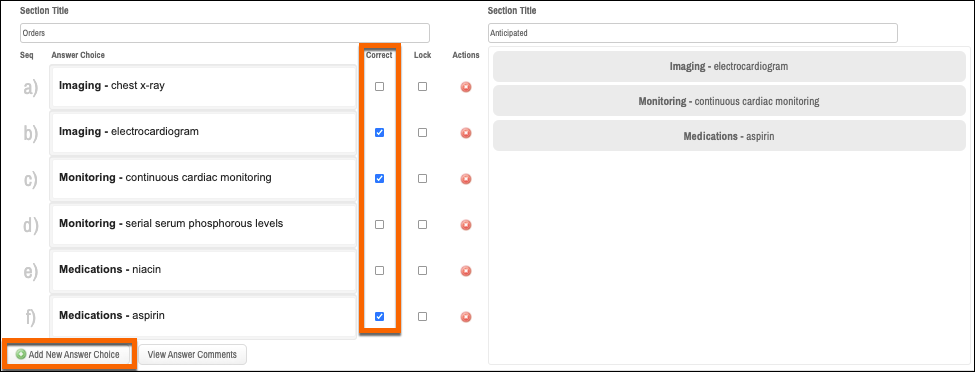The height and width of the screenshot is (372, 975).
Task: Mark chest x-ray as correct
Action: [x=379, y=87]
